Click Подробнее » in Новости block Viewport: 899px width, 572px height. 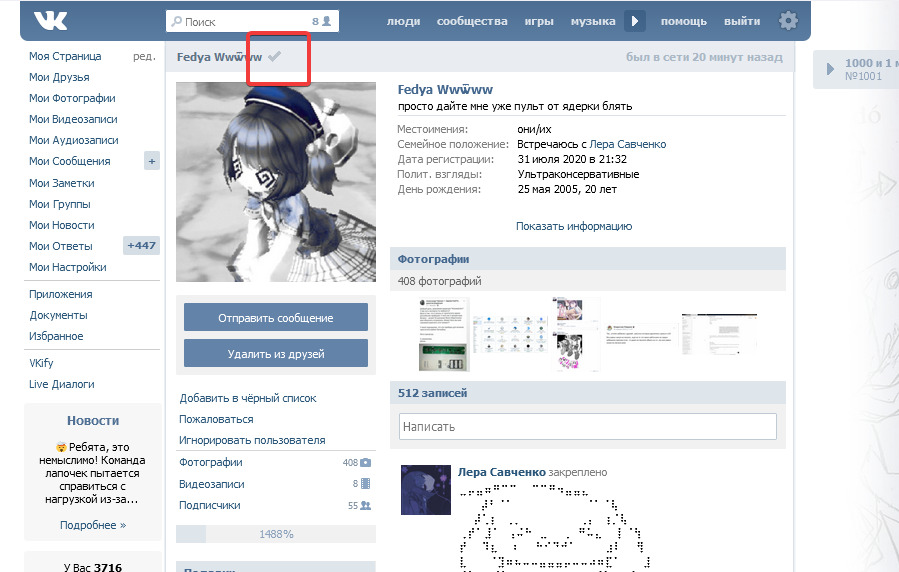[93, 525]
